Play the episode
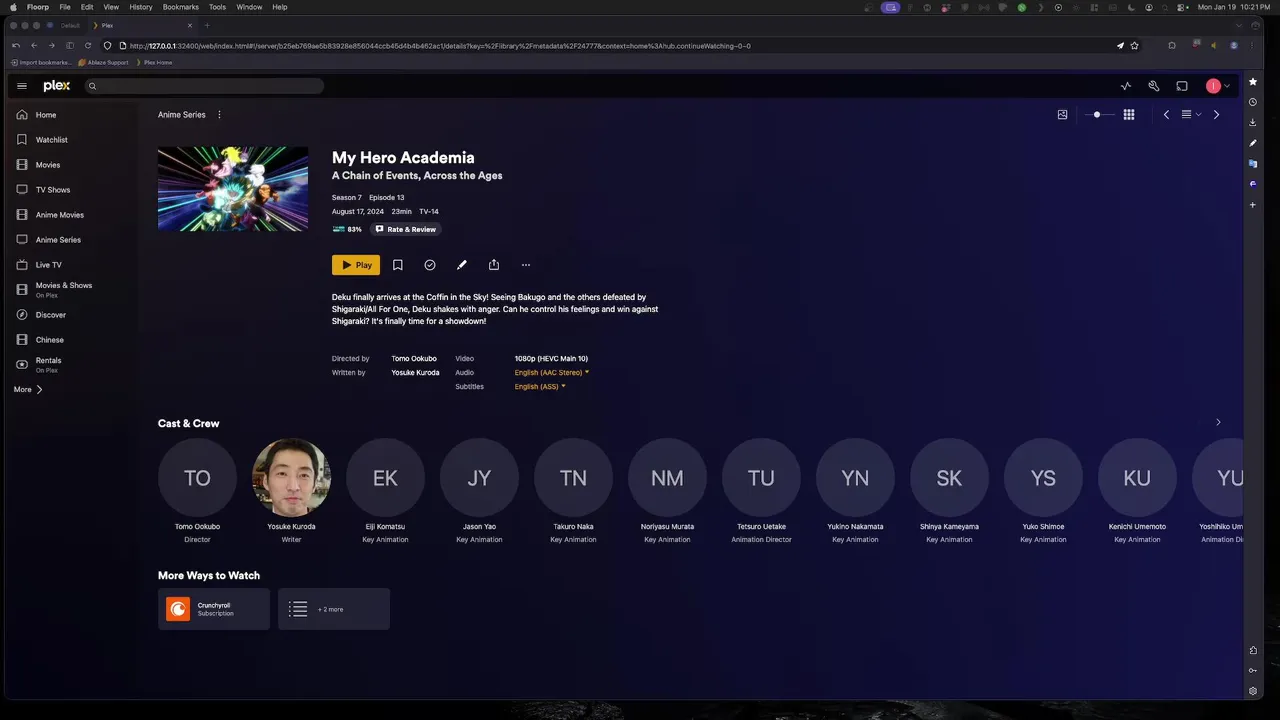Viewport: 1280px width, 720px height. 356,265
